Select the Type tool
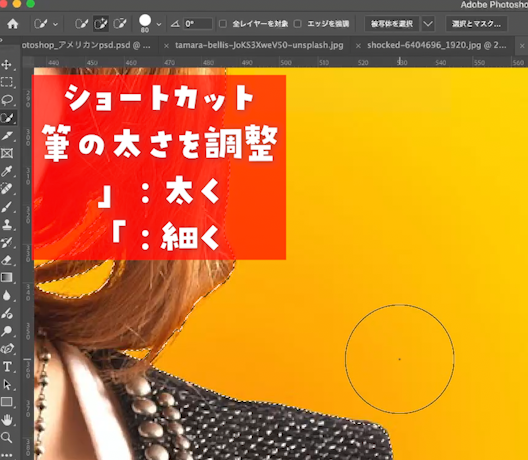This screenshot has height=460, width=528. point(7,367)
